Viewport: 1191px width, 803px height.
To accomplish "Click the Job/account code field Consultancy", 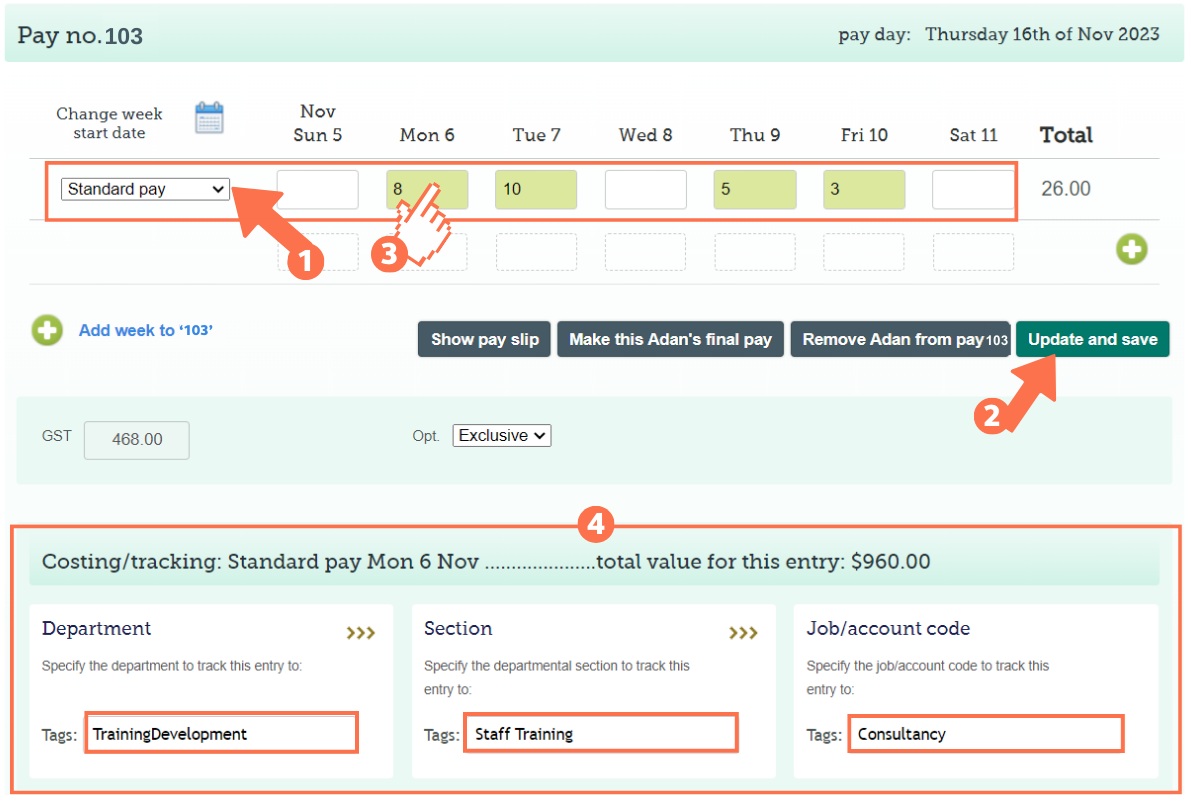I will pos(985,733).
